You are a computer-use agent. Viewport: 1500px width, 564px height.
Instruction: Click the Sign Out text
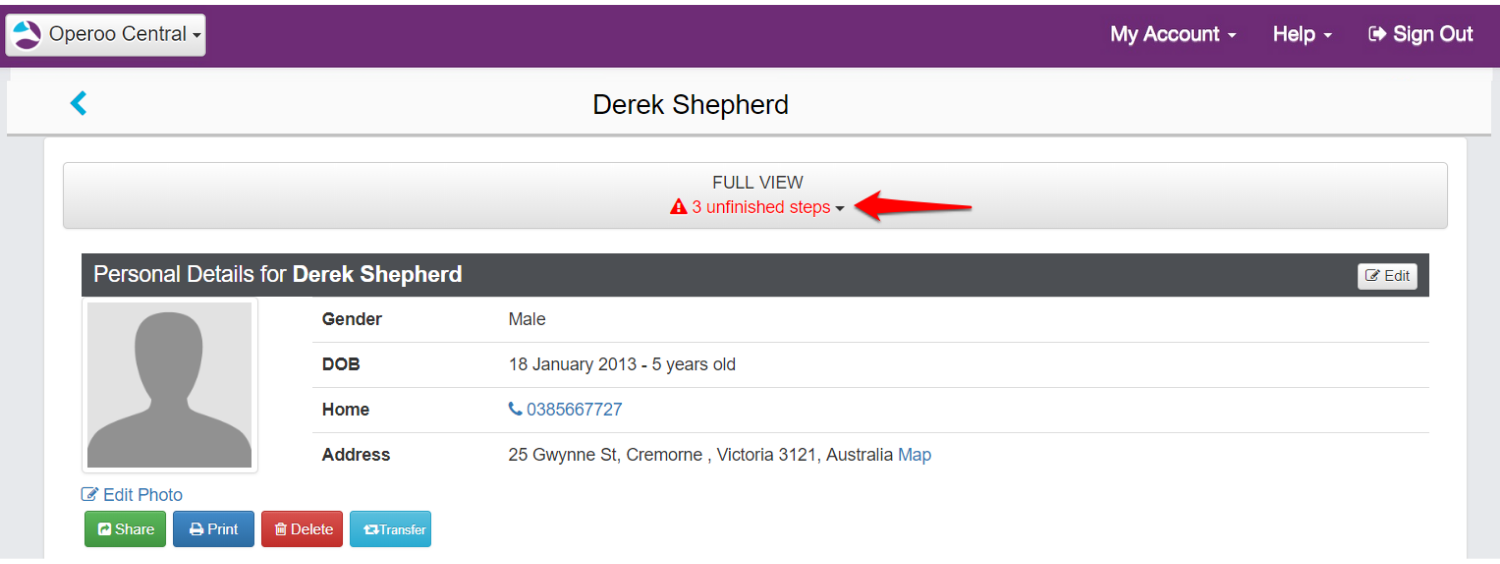[x=1433, y=34]
